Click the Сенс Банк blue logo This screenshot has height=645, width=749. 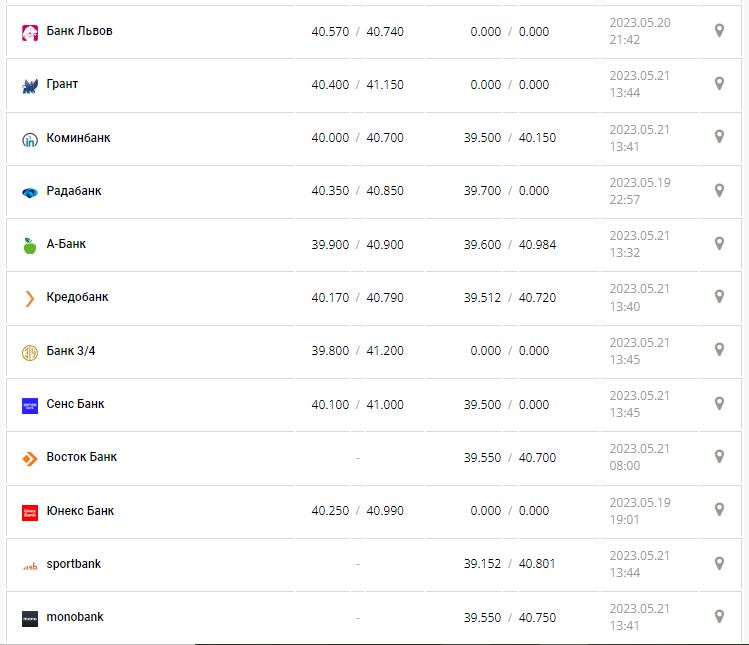(29, 405)
